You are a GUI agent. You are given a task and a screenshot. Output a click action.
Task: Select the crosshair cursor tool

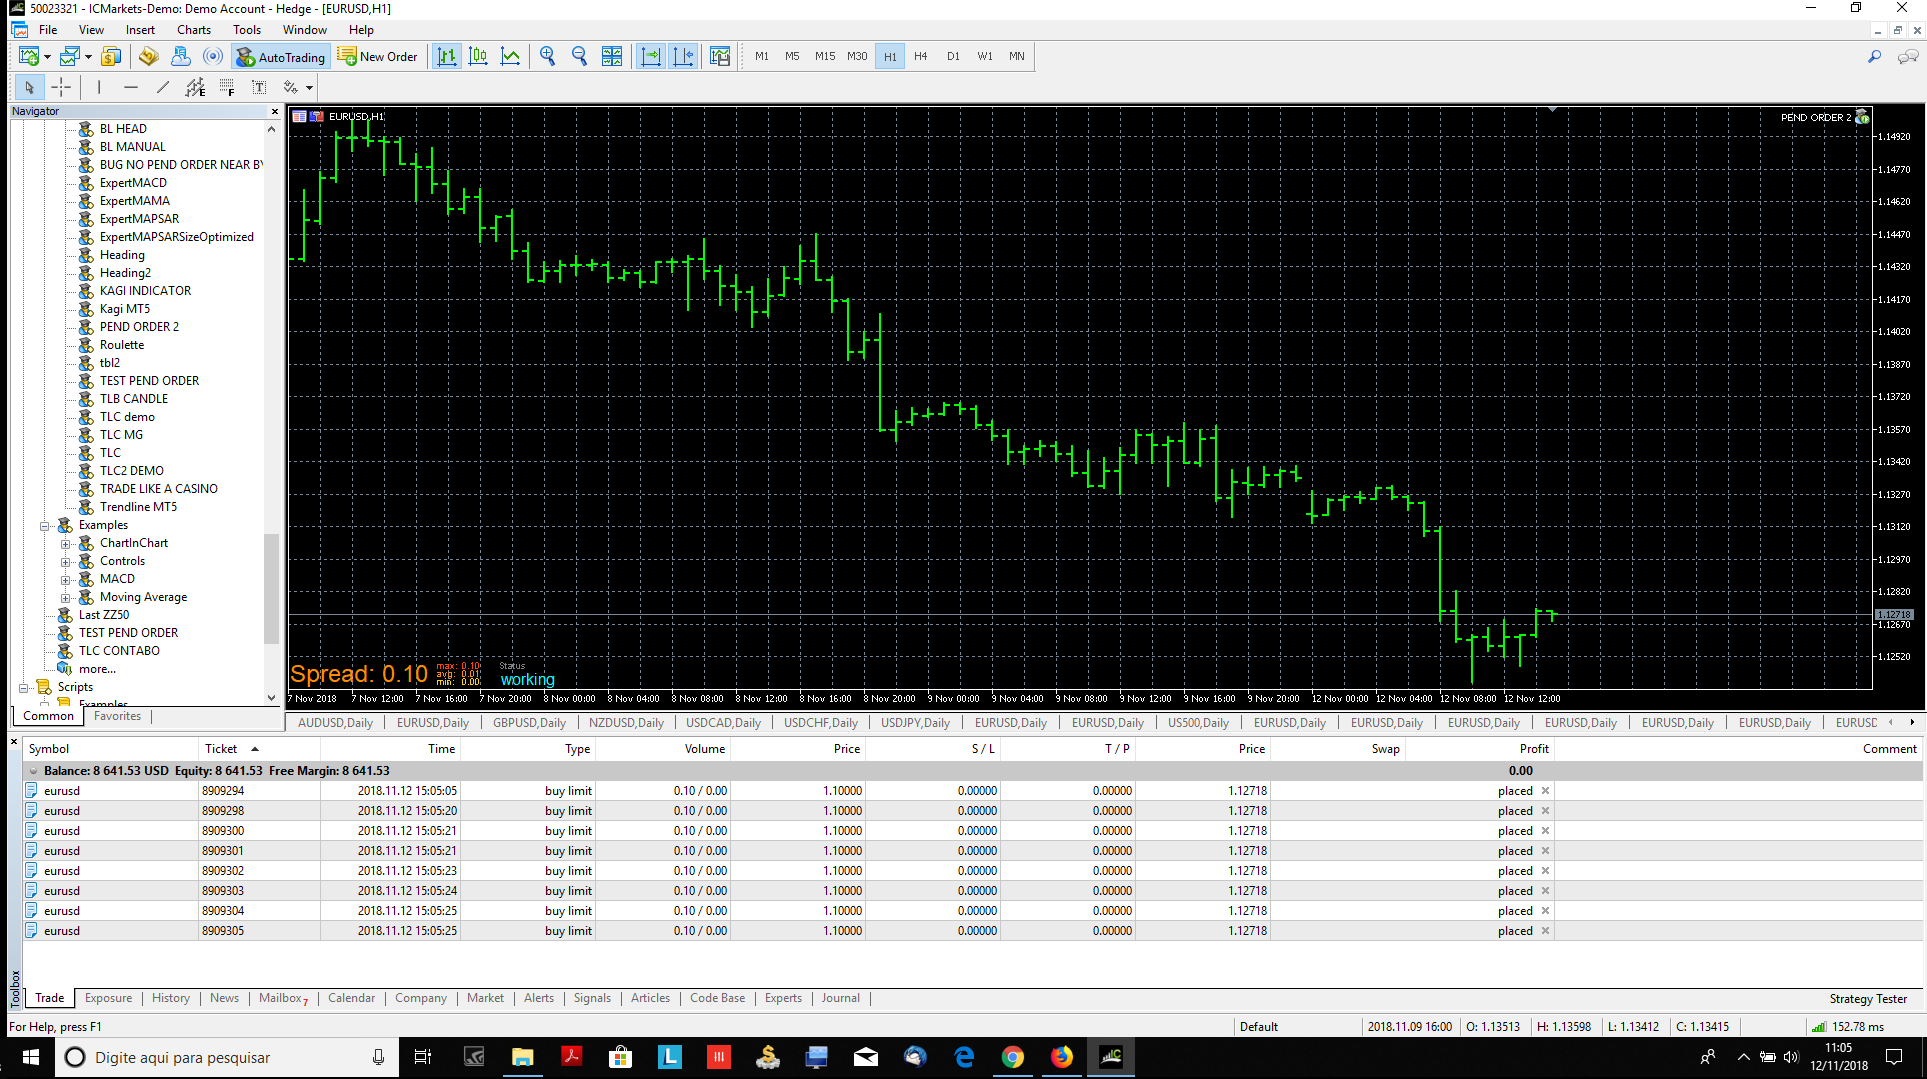click(61, 87)
